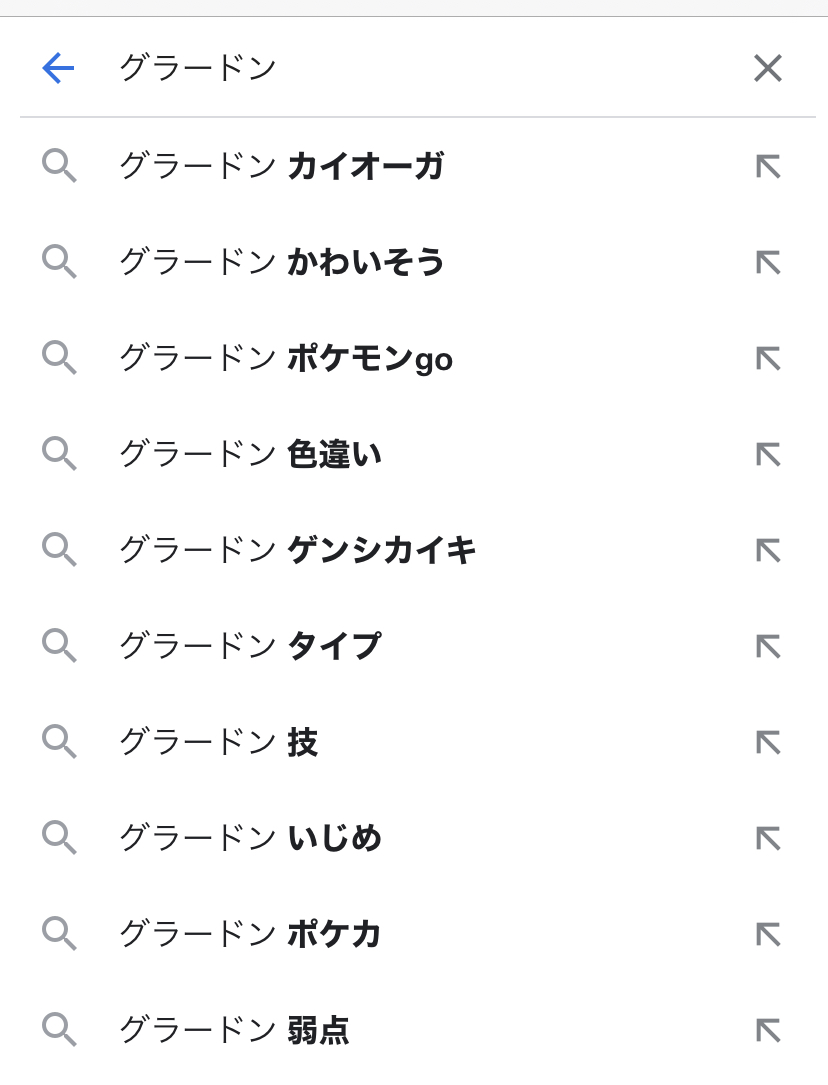Image resolution: width=828 pixels, height=1085 pixels.
Task: Select suggestion グラードン カイオーガ
Action: coord(281,166)
